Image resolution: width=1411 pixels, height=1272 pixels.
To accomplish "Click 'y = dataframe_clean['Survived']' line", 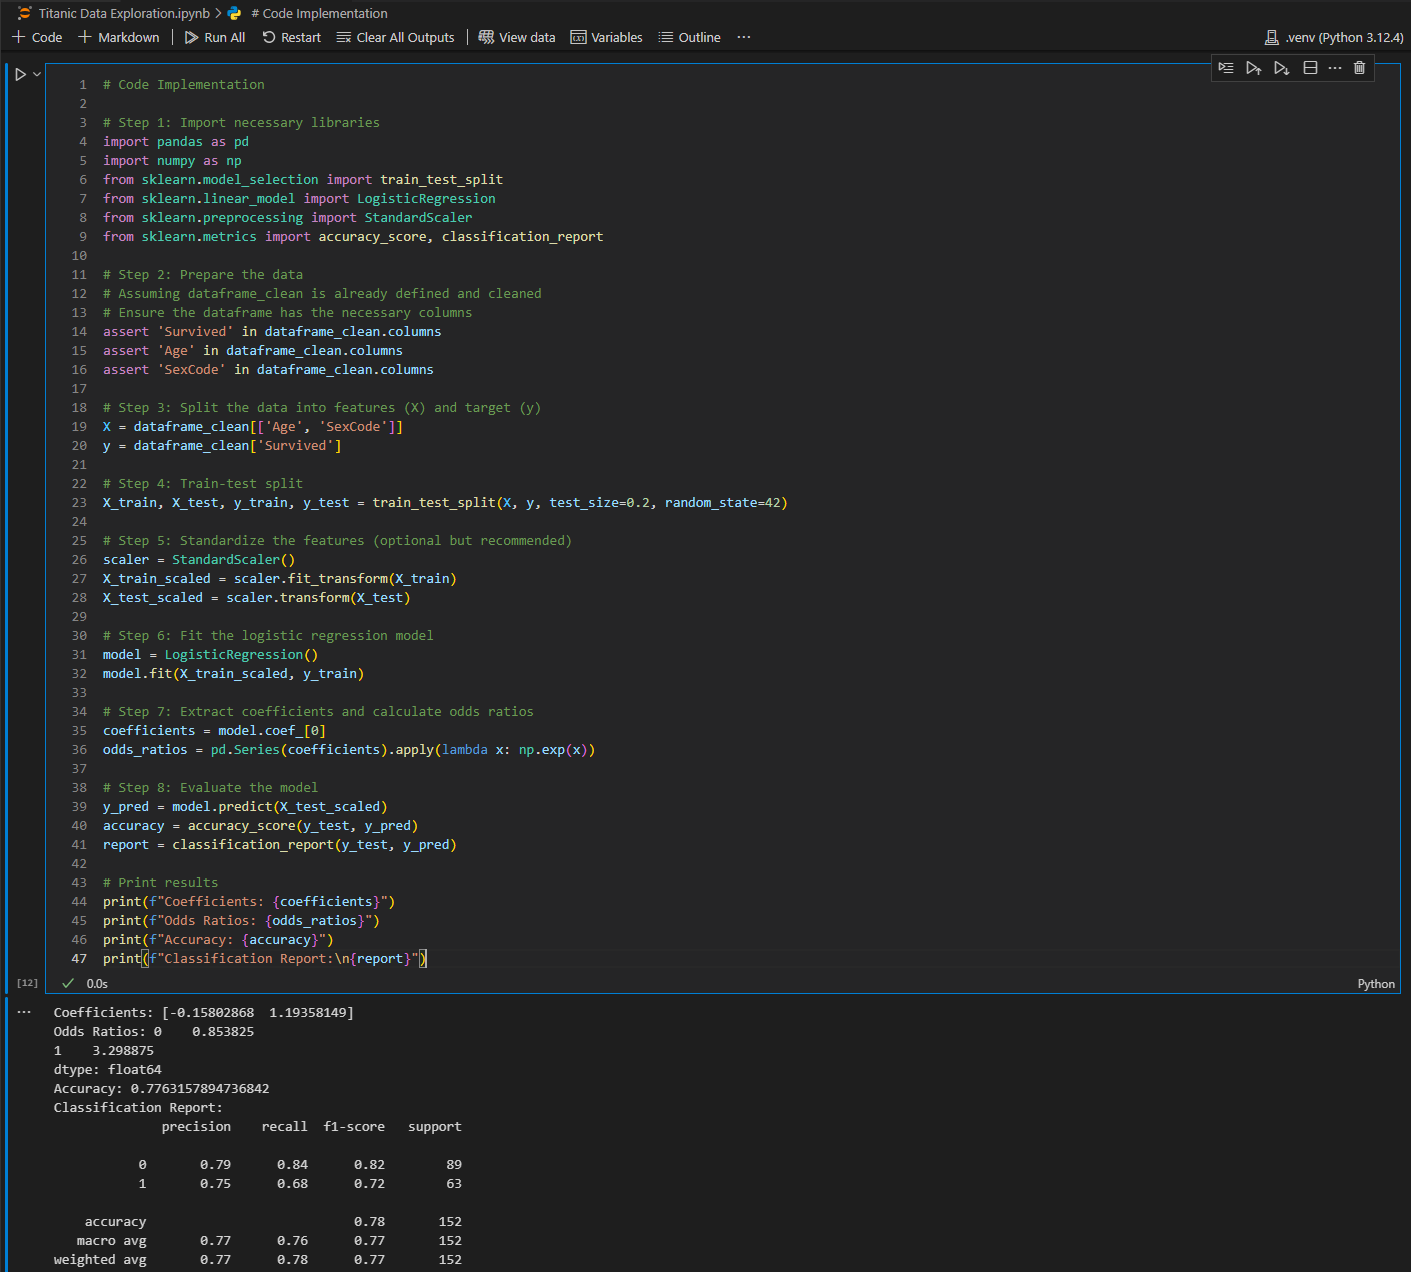I will point(222,446).
